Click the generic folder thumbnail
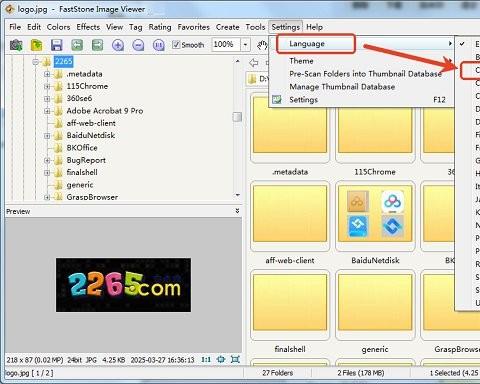Viewport: 480px width, 384px height. point(375,305)
